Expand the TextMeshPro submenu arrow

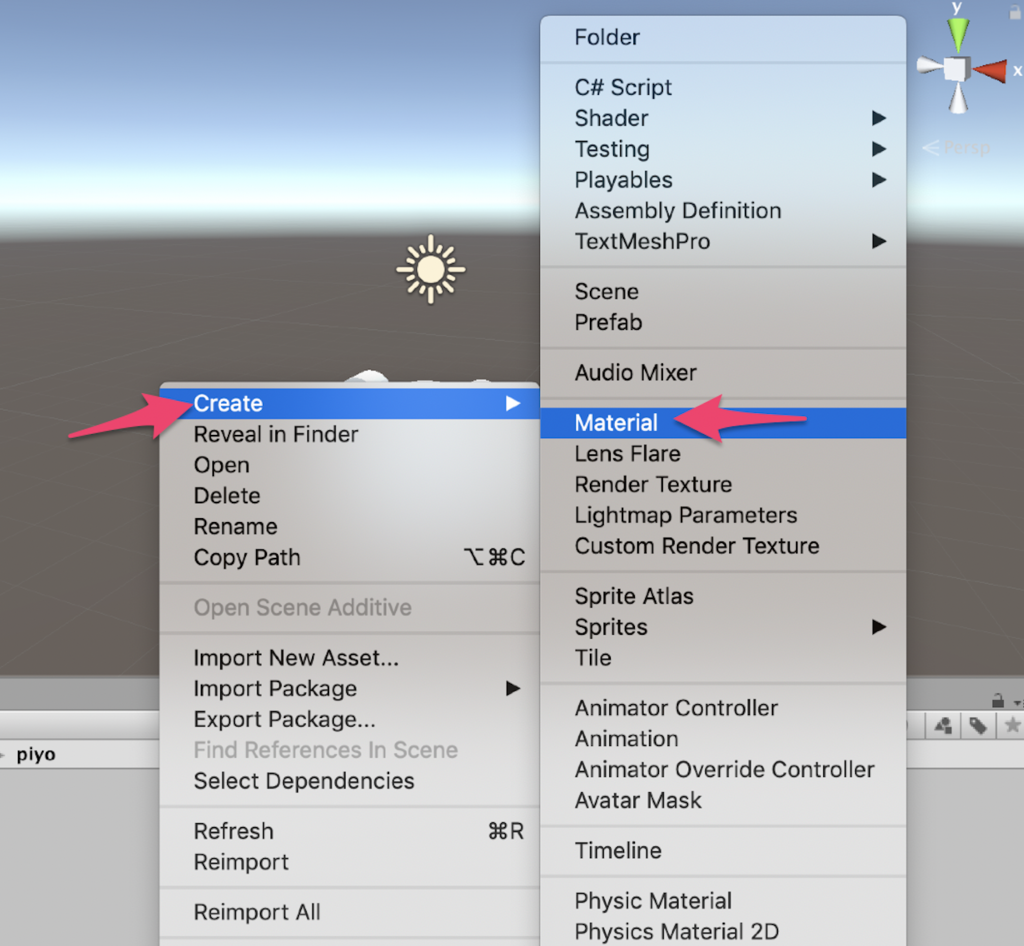879,242
